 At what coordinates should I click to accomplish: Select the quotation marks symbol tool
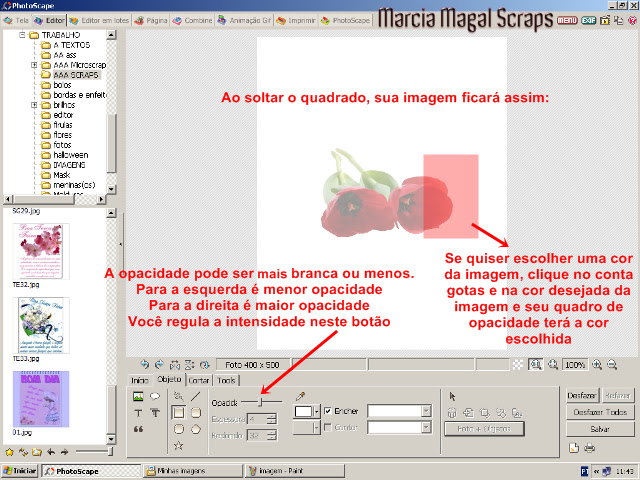click(x=138, y=429)
